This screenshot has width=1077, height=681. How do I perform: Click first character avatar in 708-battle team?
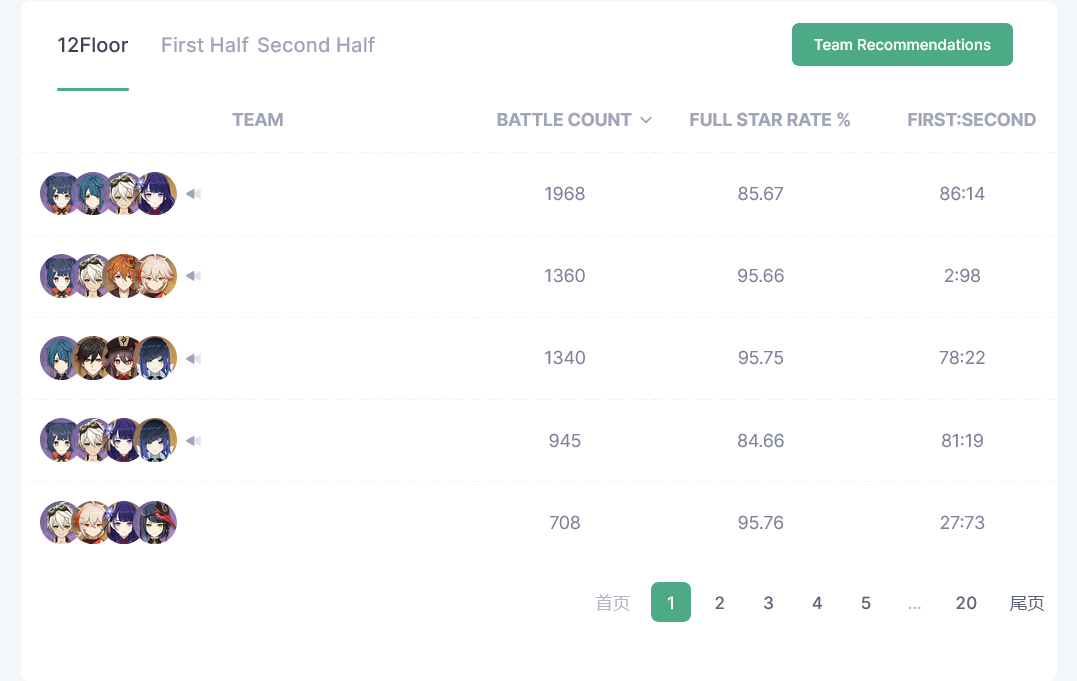[59, 522]
